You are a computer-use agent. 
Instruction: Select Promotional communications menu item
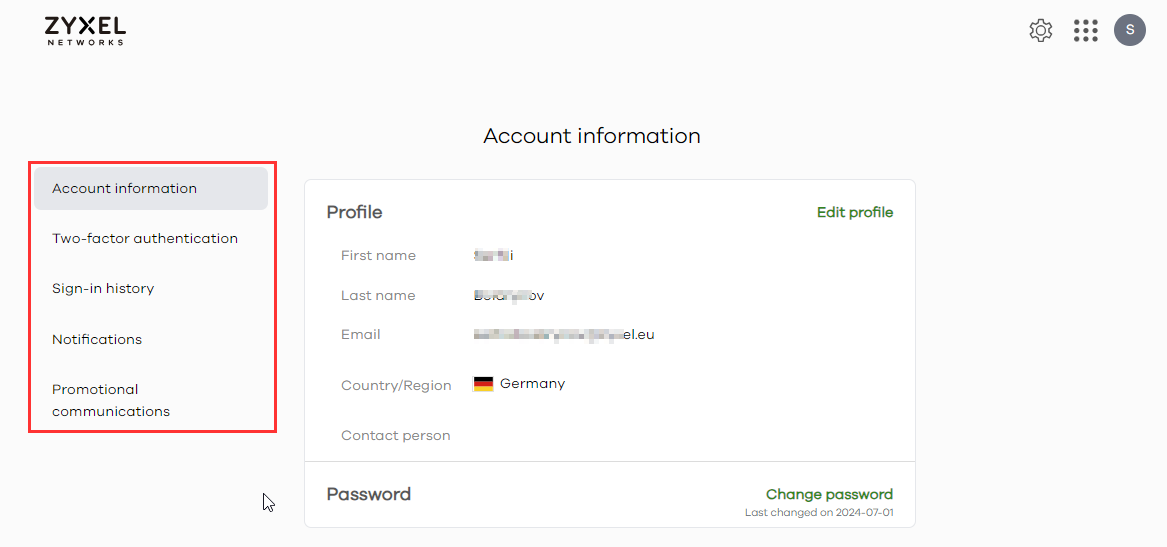[x=111, y=400]
